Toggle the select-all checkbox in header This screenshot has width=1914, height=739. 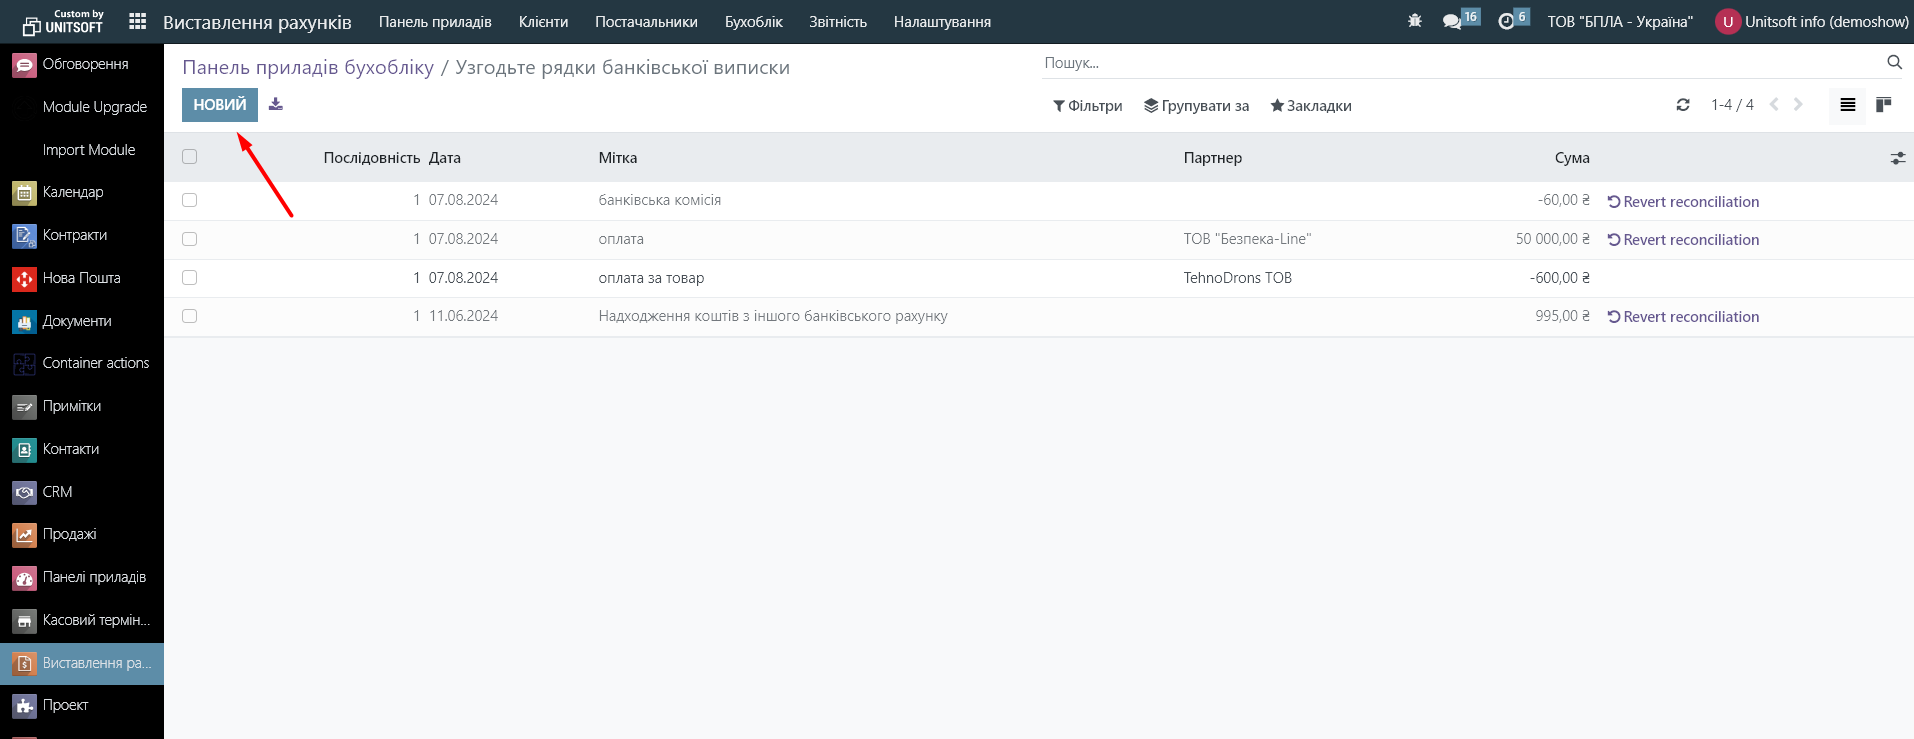[190, 157]
